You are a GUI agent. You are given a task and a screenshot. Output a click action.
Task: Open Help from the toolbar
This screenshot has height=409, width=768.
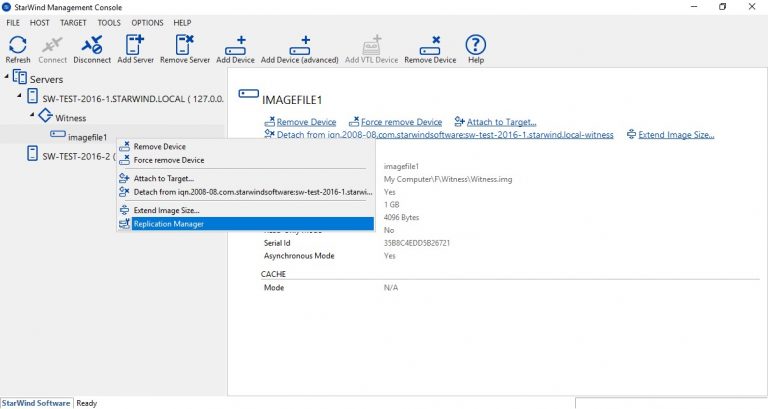click(x=476, y=47)
